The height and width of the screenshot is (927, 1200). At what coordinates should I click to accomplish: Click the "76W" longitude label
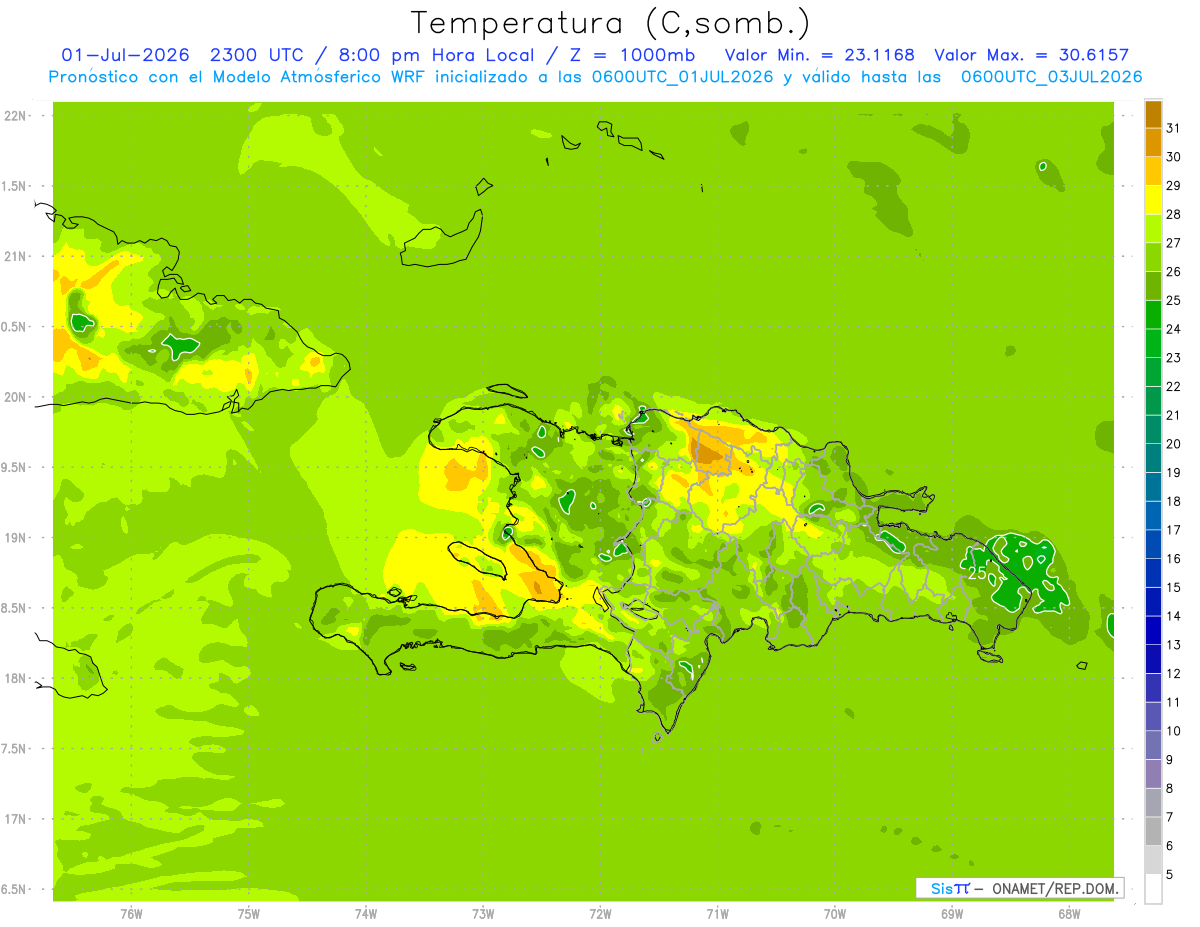131,913
